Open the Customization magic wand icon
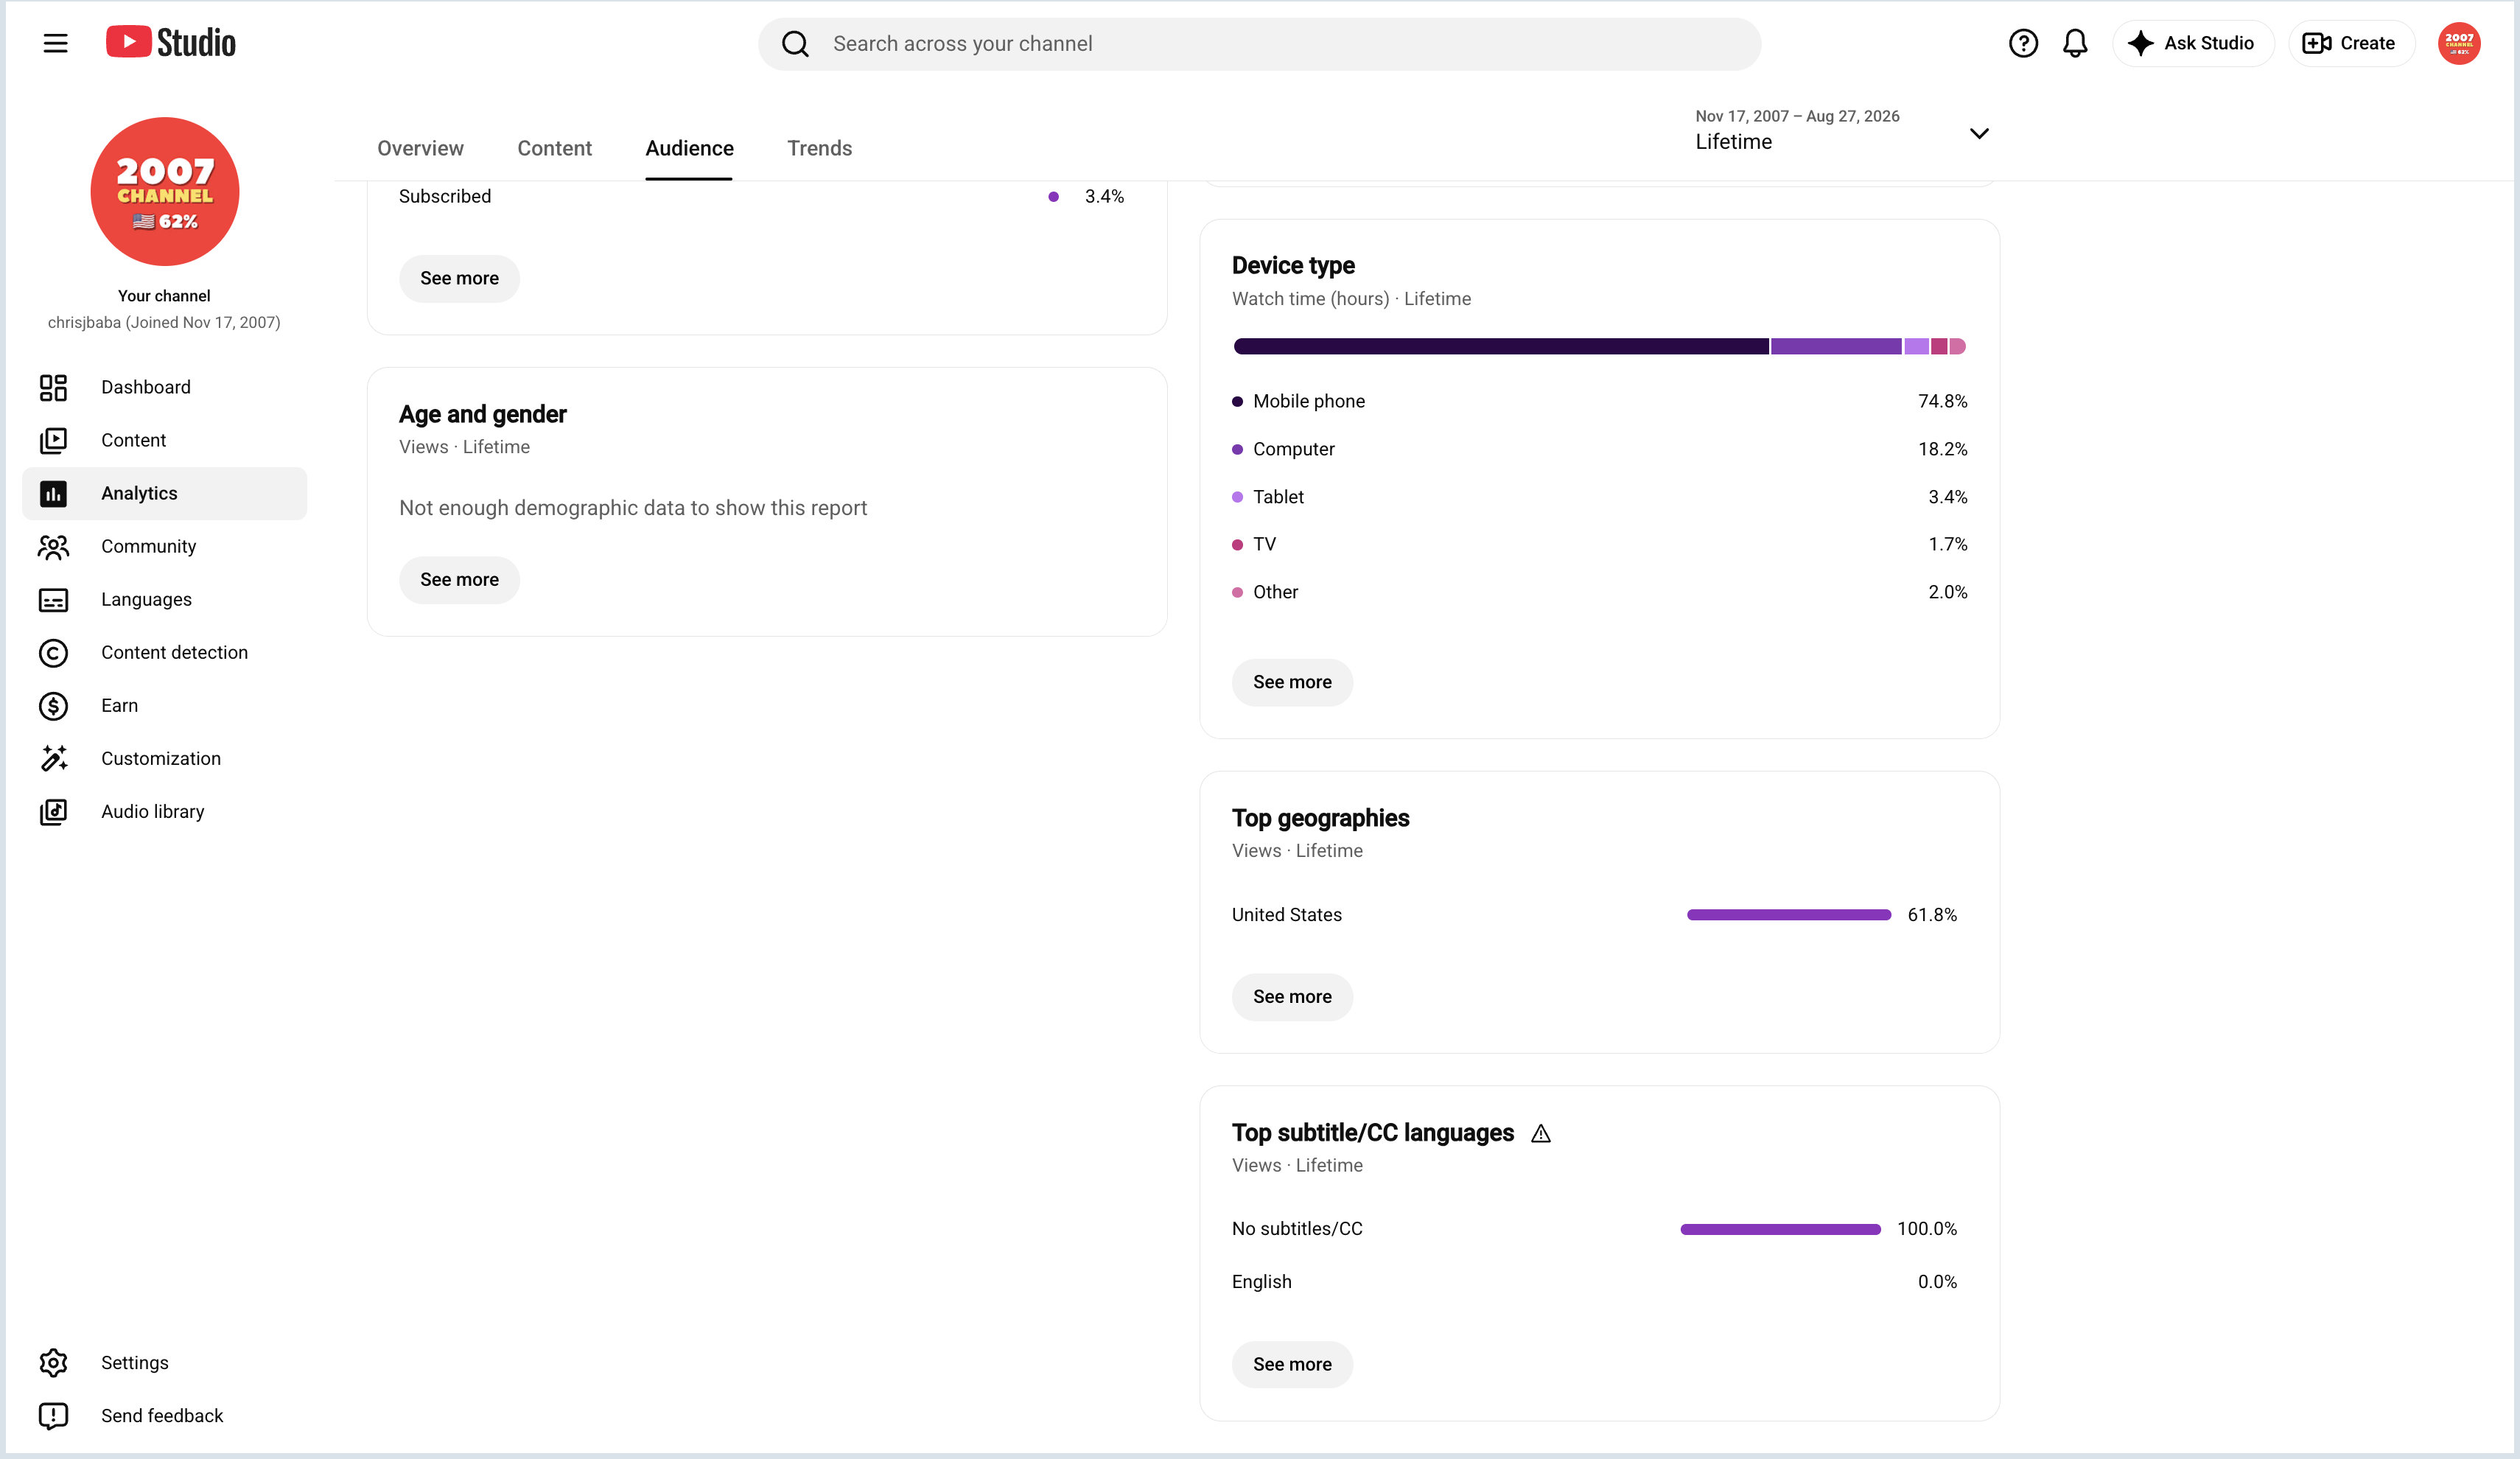 [x=53, y=758]
